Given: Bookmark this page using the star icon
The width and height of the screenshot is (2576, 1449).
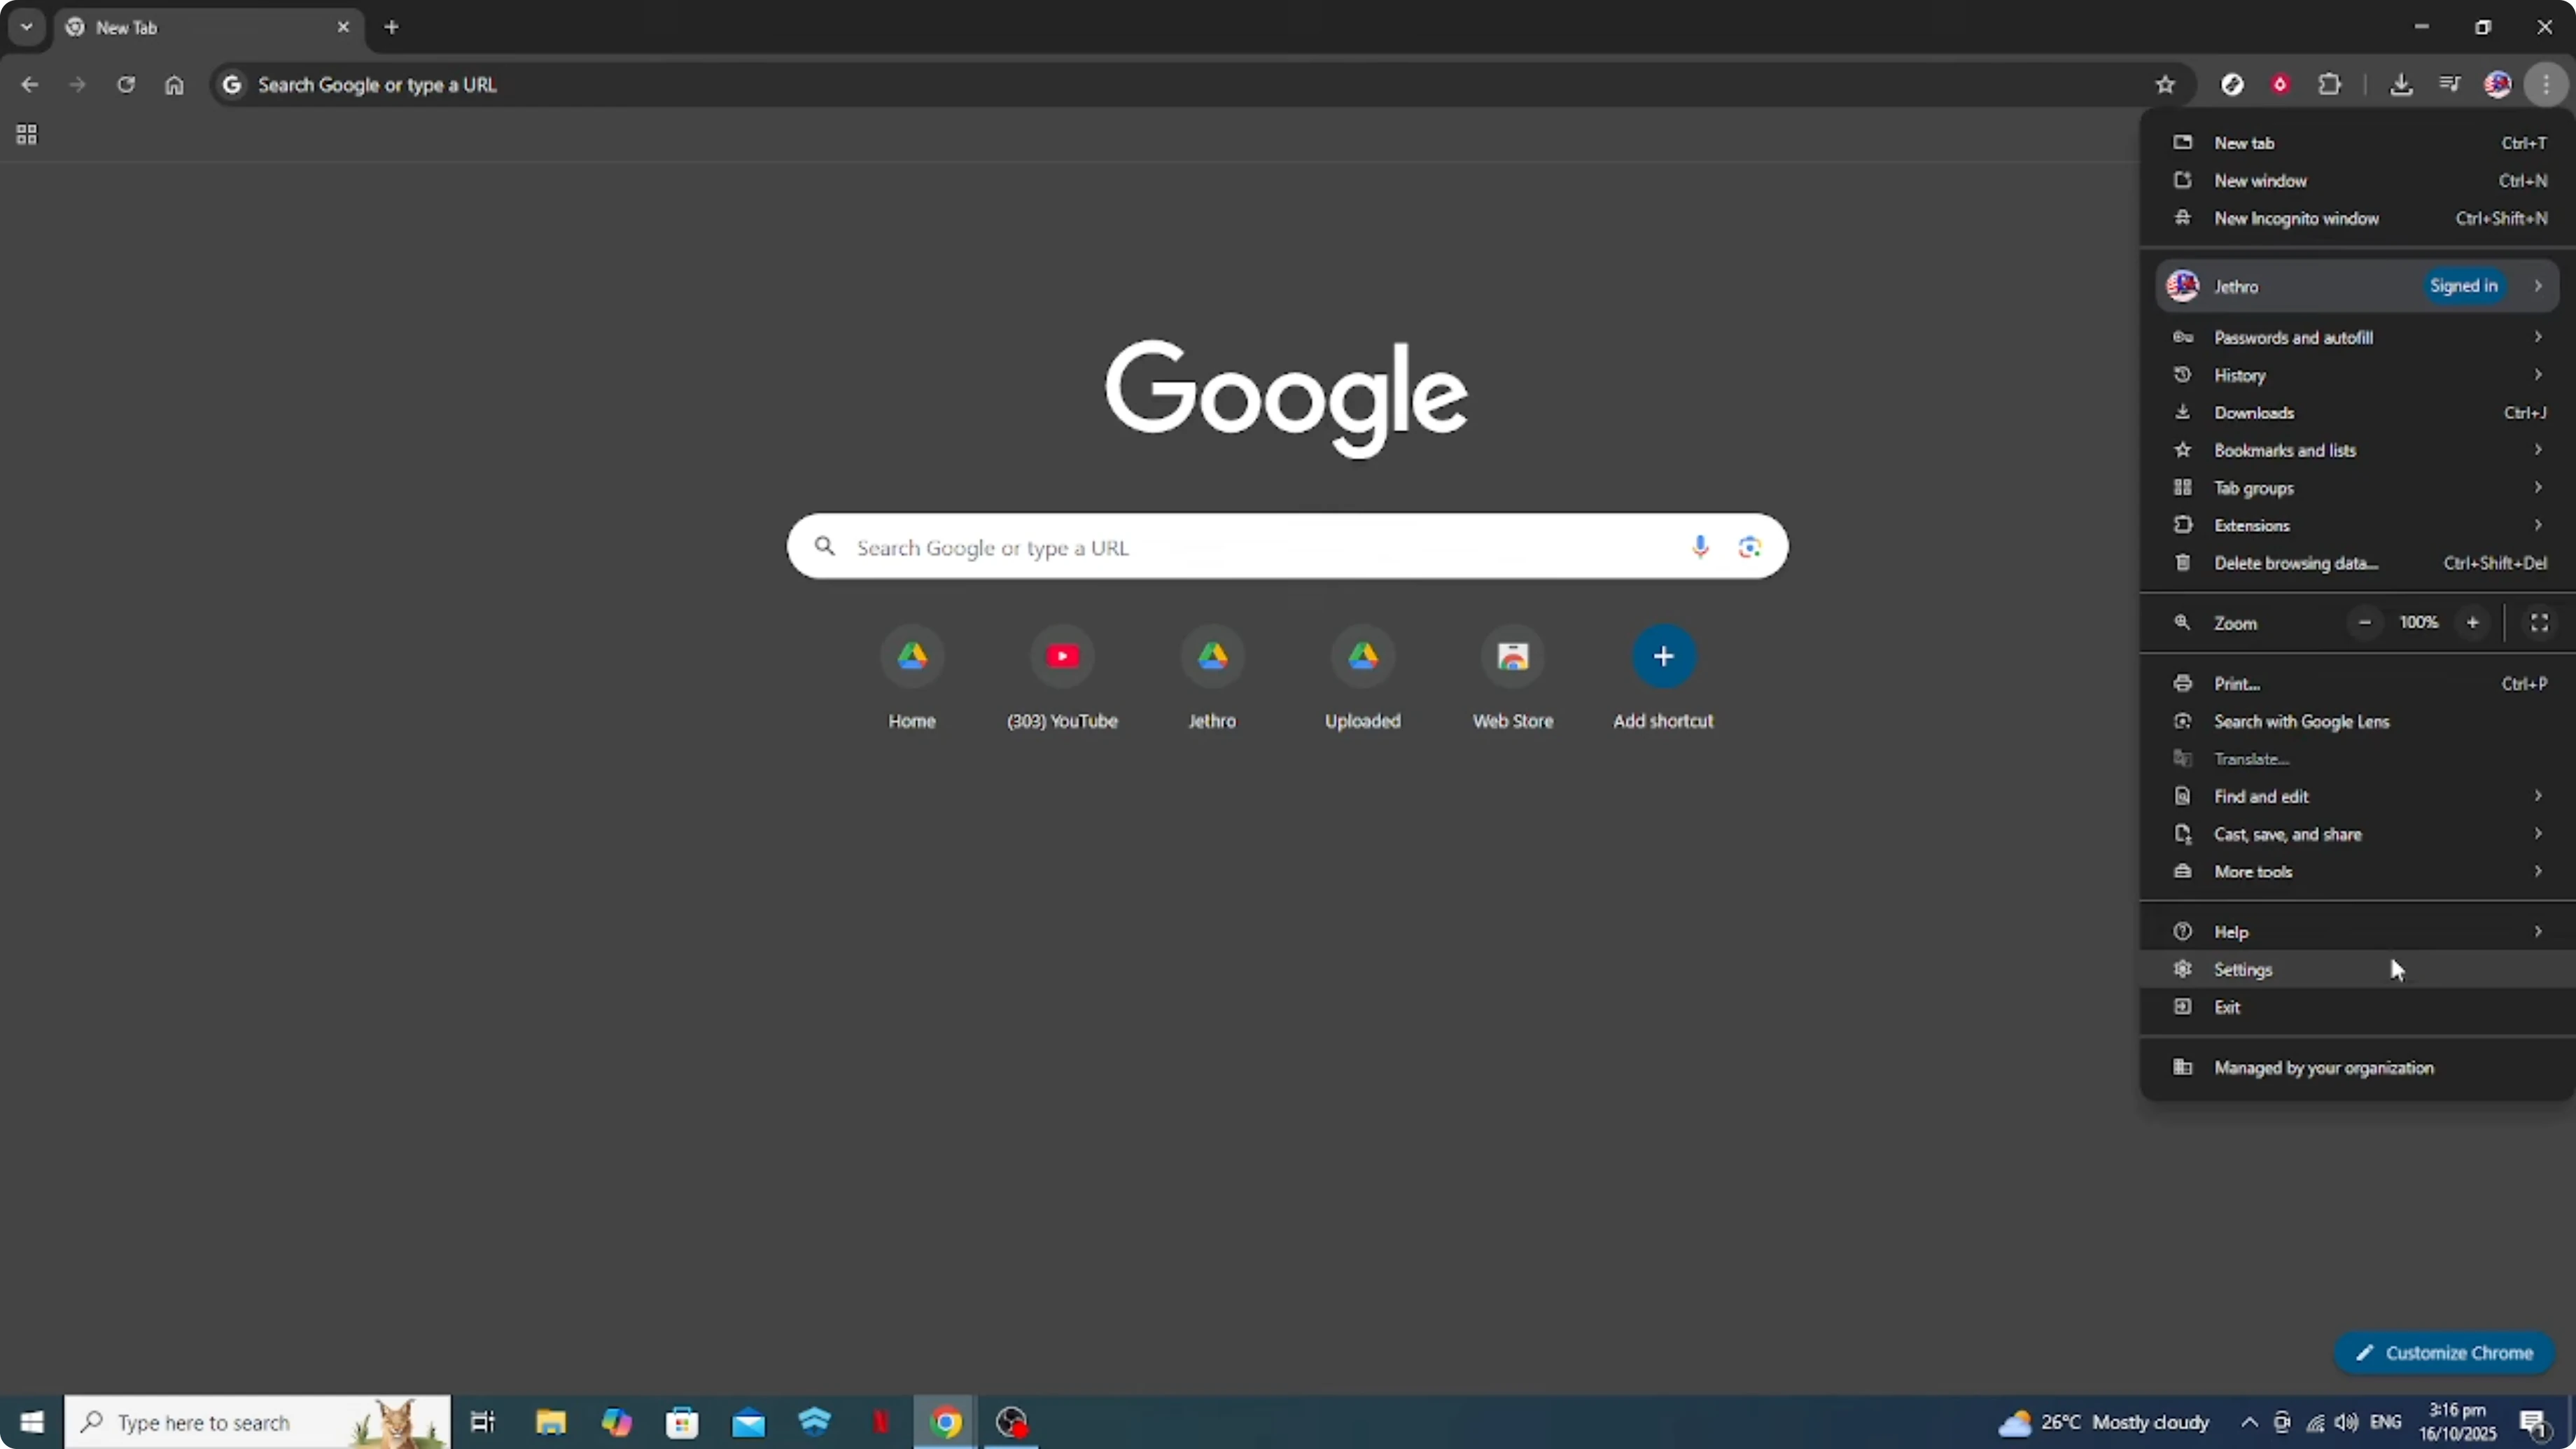Looking at the screenshot, I should (x=2165, y=84).
